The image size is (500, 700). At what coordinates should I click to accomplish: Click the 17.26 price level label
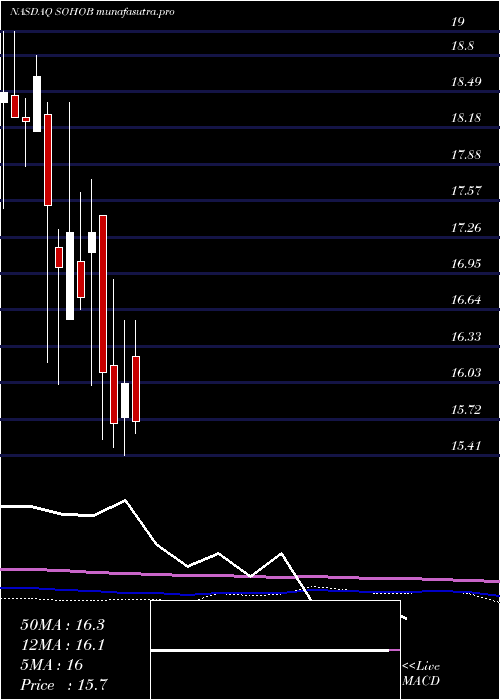[x=466, y=228]
